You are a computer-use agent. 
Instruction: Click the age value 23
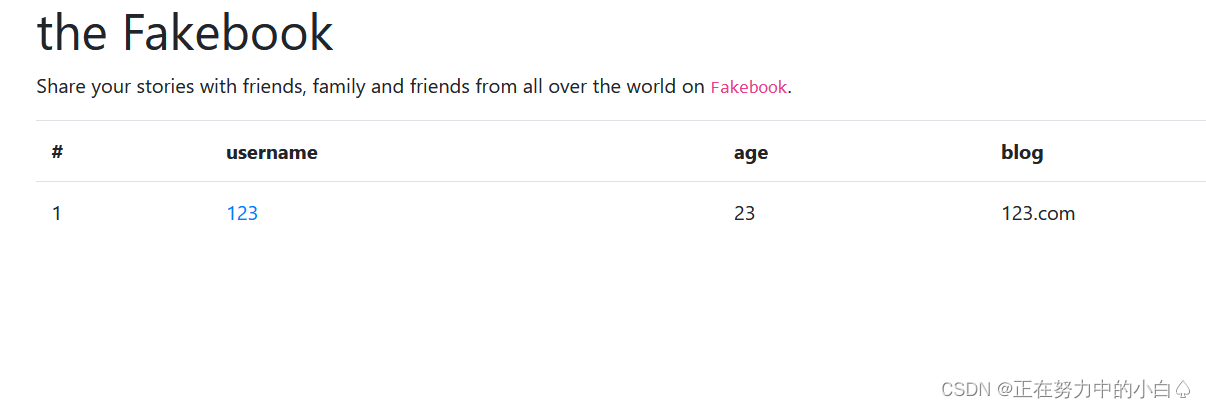coord(744,213)
